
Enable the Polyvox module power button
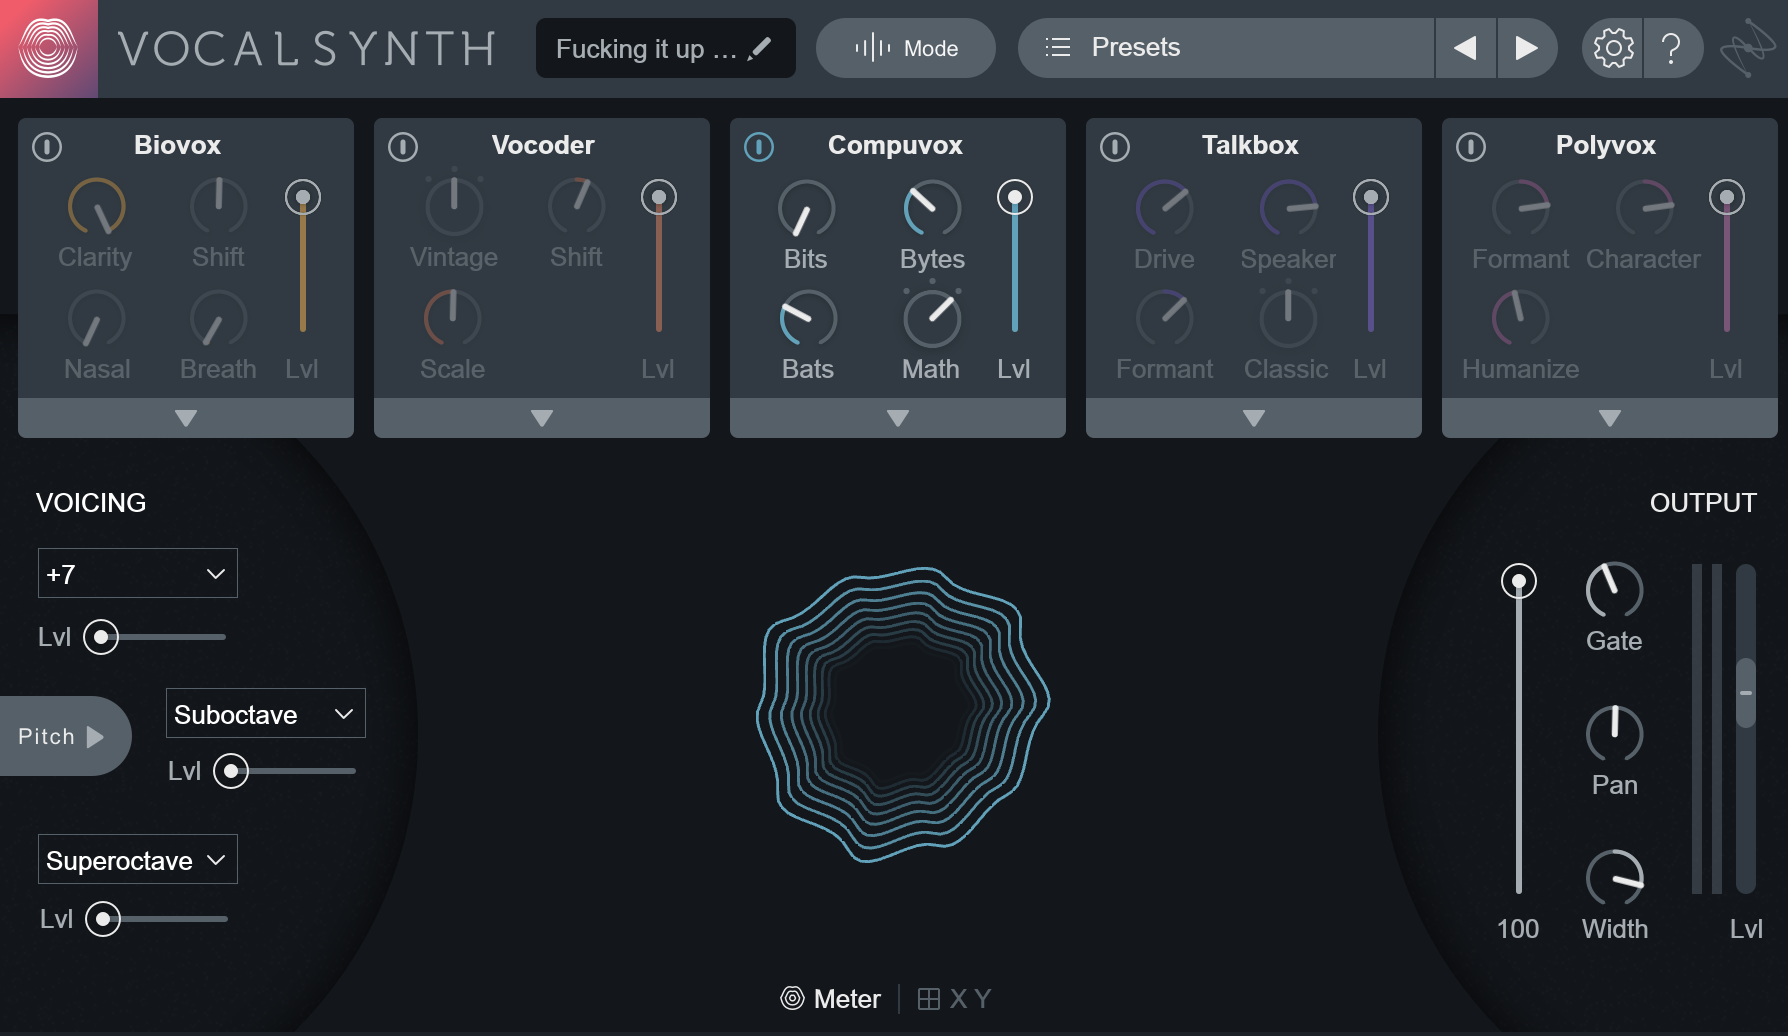coord(1471,147)
